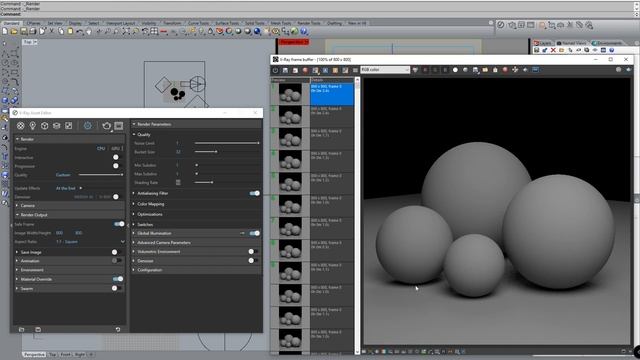Click the four-viewport layout icon in Rhino toolbar
The image size is (640, 360).
[154, 31]
